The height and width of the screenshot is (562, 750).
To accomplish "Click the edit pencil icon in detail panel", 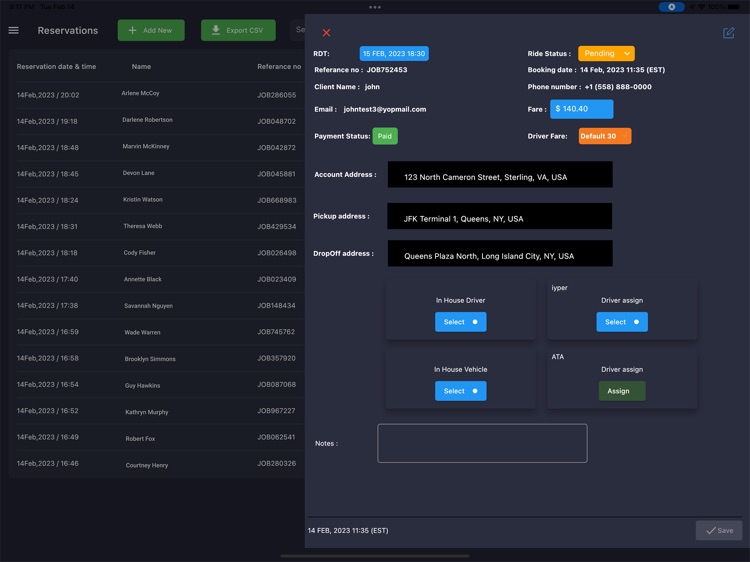I will coord(728,33).
